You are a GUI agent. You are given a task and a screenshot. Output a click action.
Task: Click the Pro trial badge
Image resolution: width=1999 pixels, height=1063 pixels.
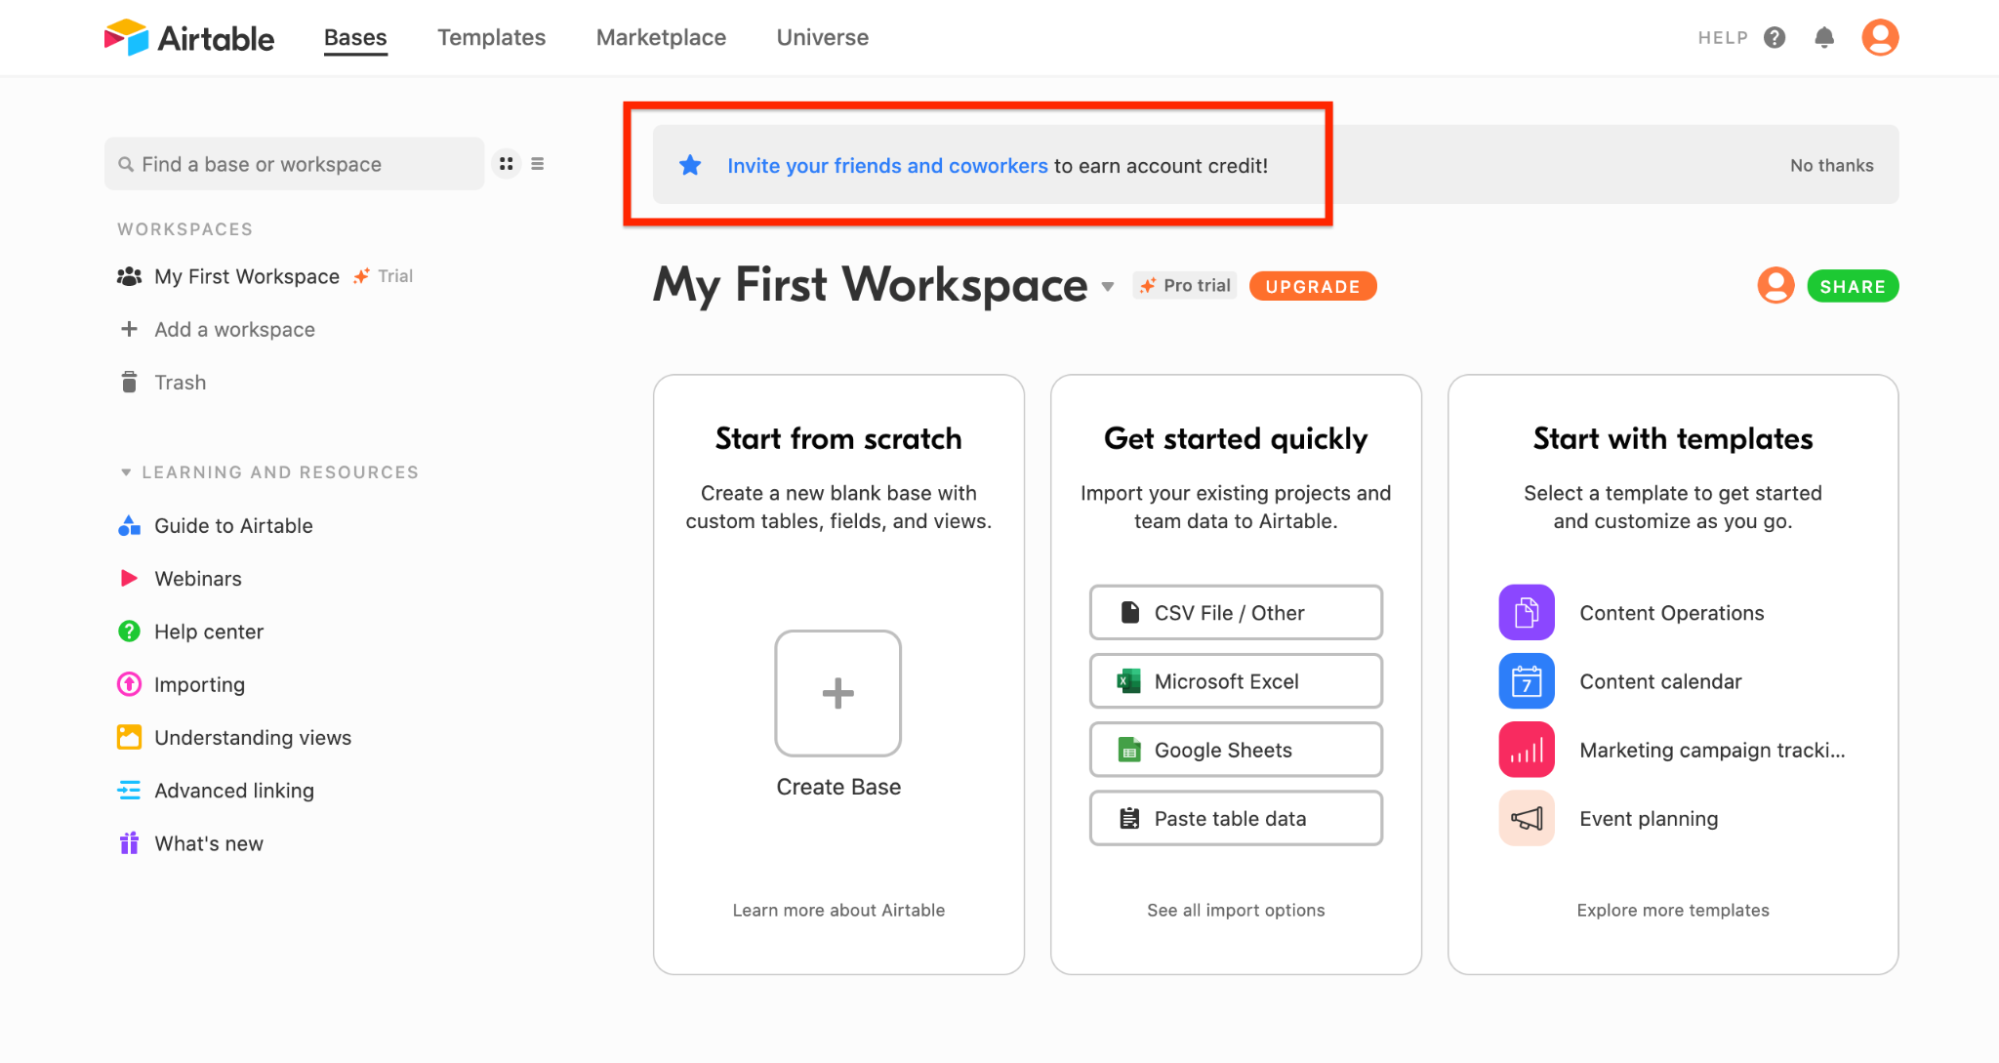pyautogui.click(x=1185, y=286)
